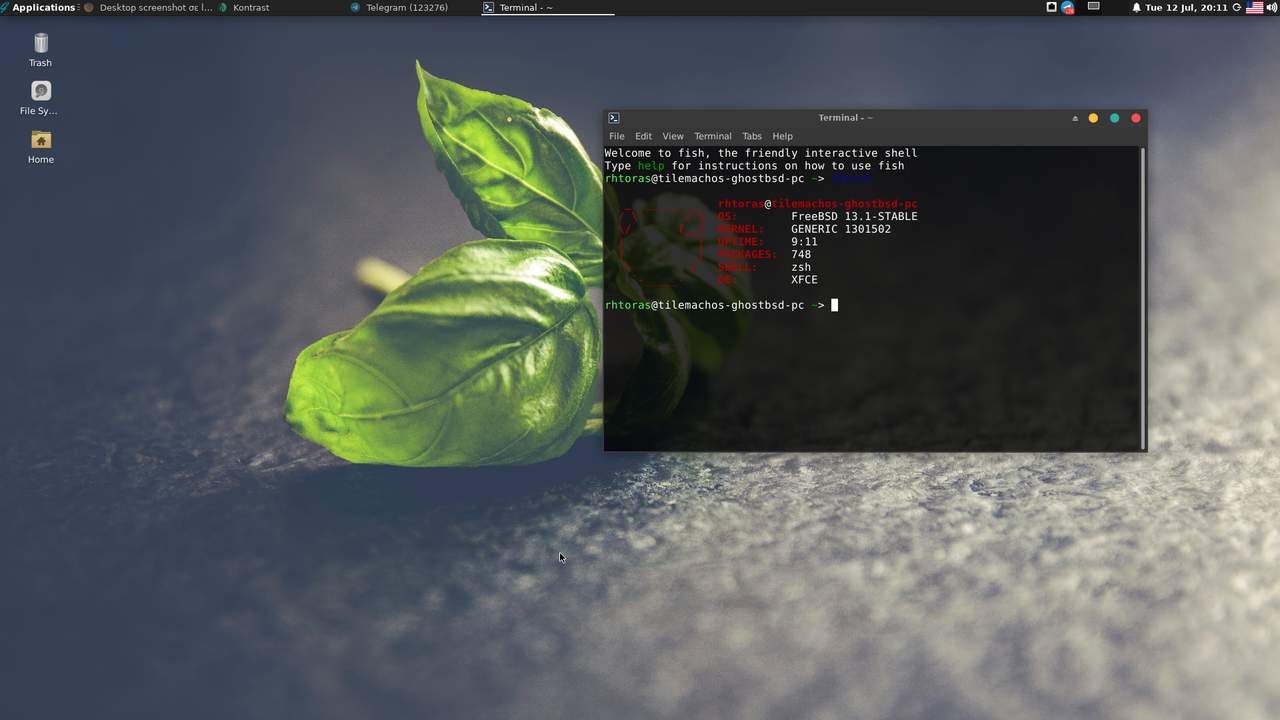Click the Terminal vertical scrollbar
1280x720 pixels.
(x=1143, y=298)
